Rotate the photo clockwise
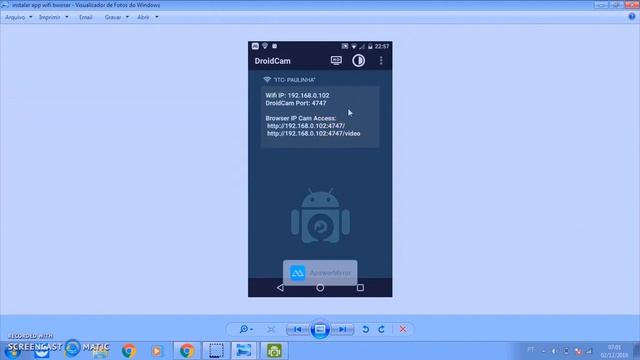 [381, 329]
